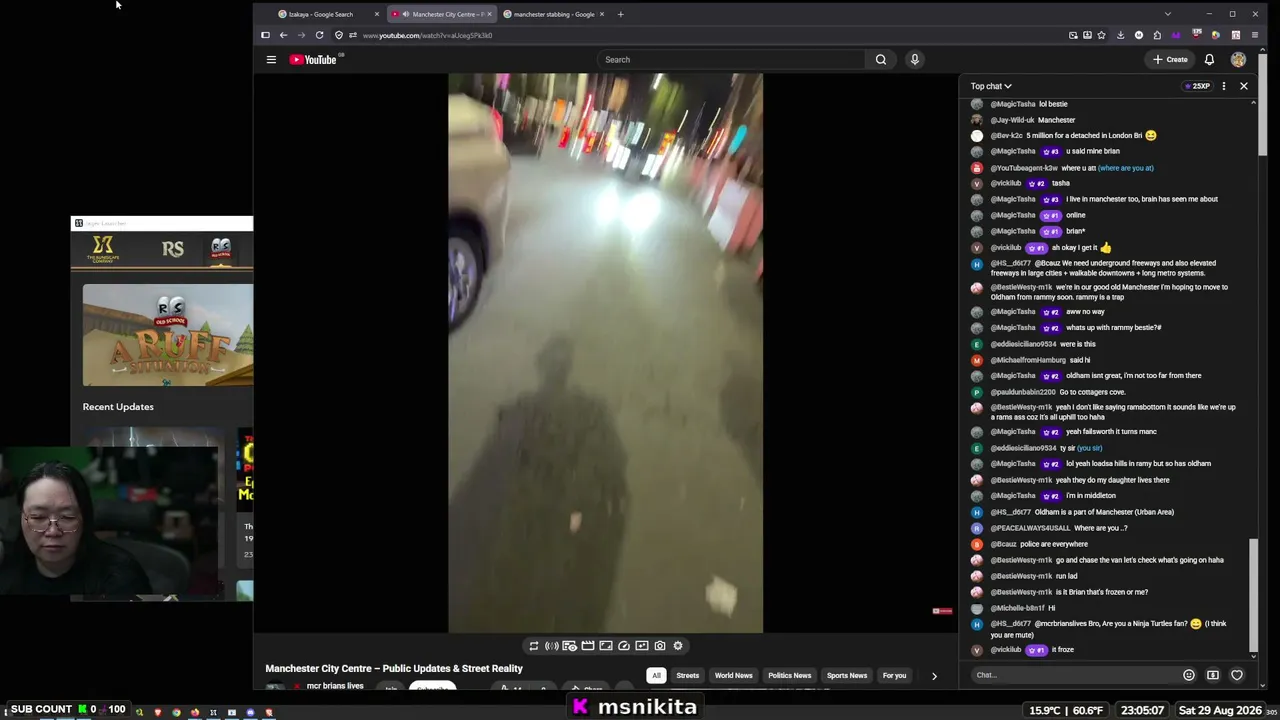Take a video screenshot with camera icon
Image resolution: width=1280 pixels, height=720 pixels.
pos(660,646)
